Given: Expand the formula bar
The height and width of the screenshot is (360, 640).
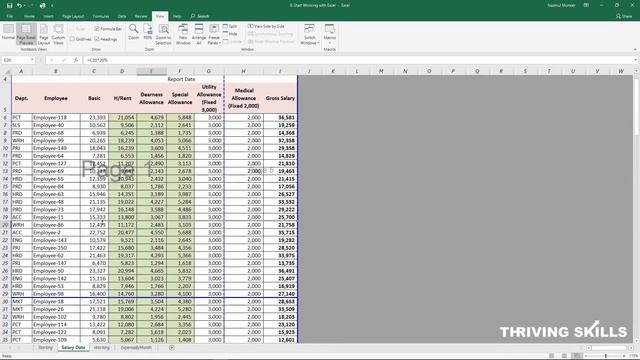Looking at the screenshot, I should [636, 60].
